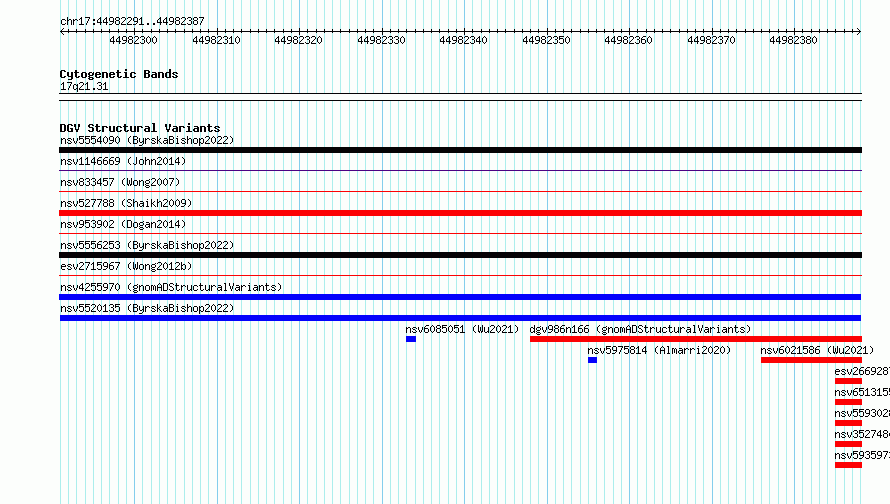Click the thick red bar under nsv527788
Viewport: 890px width, 504px height.
tap(460, 213)
